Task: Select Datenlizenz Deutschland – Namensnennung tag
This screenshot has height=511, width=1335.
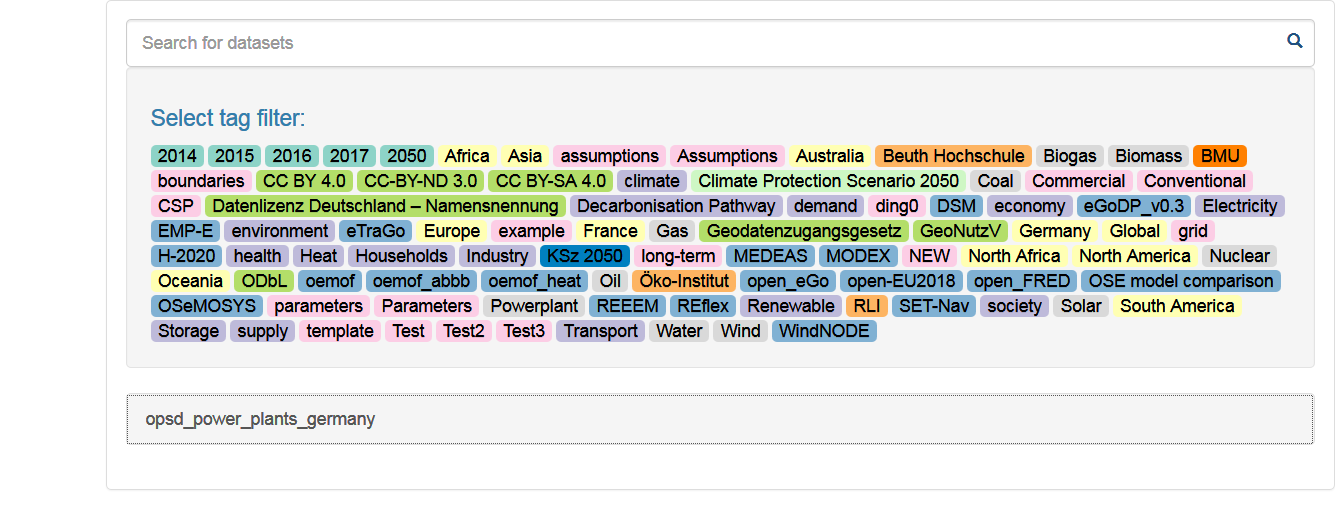Action: coord(386,206)
